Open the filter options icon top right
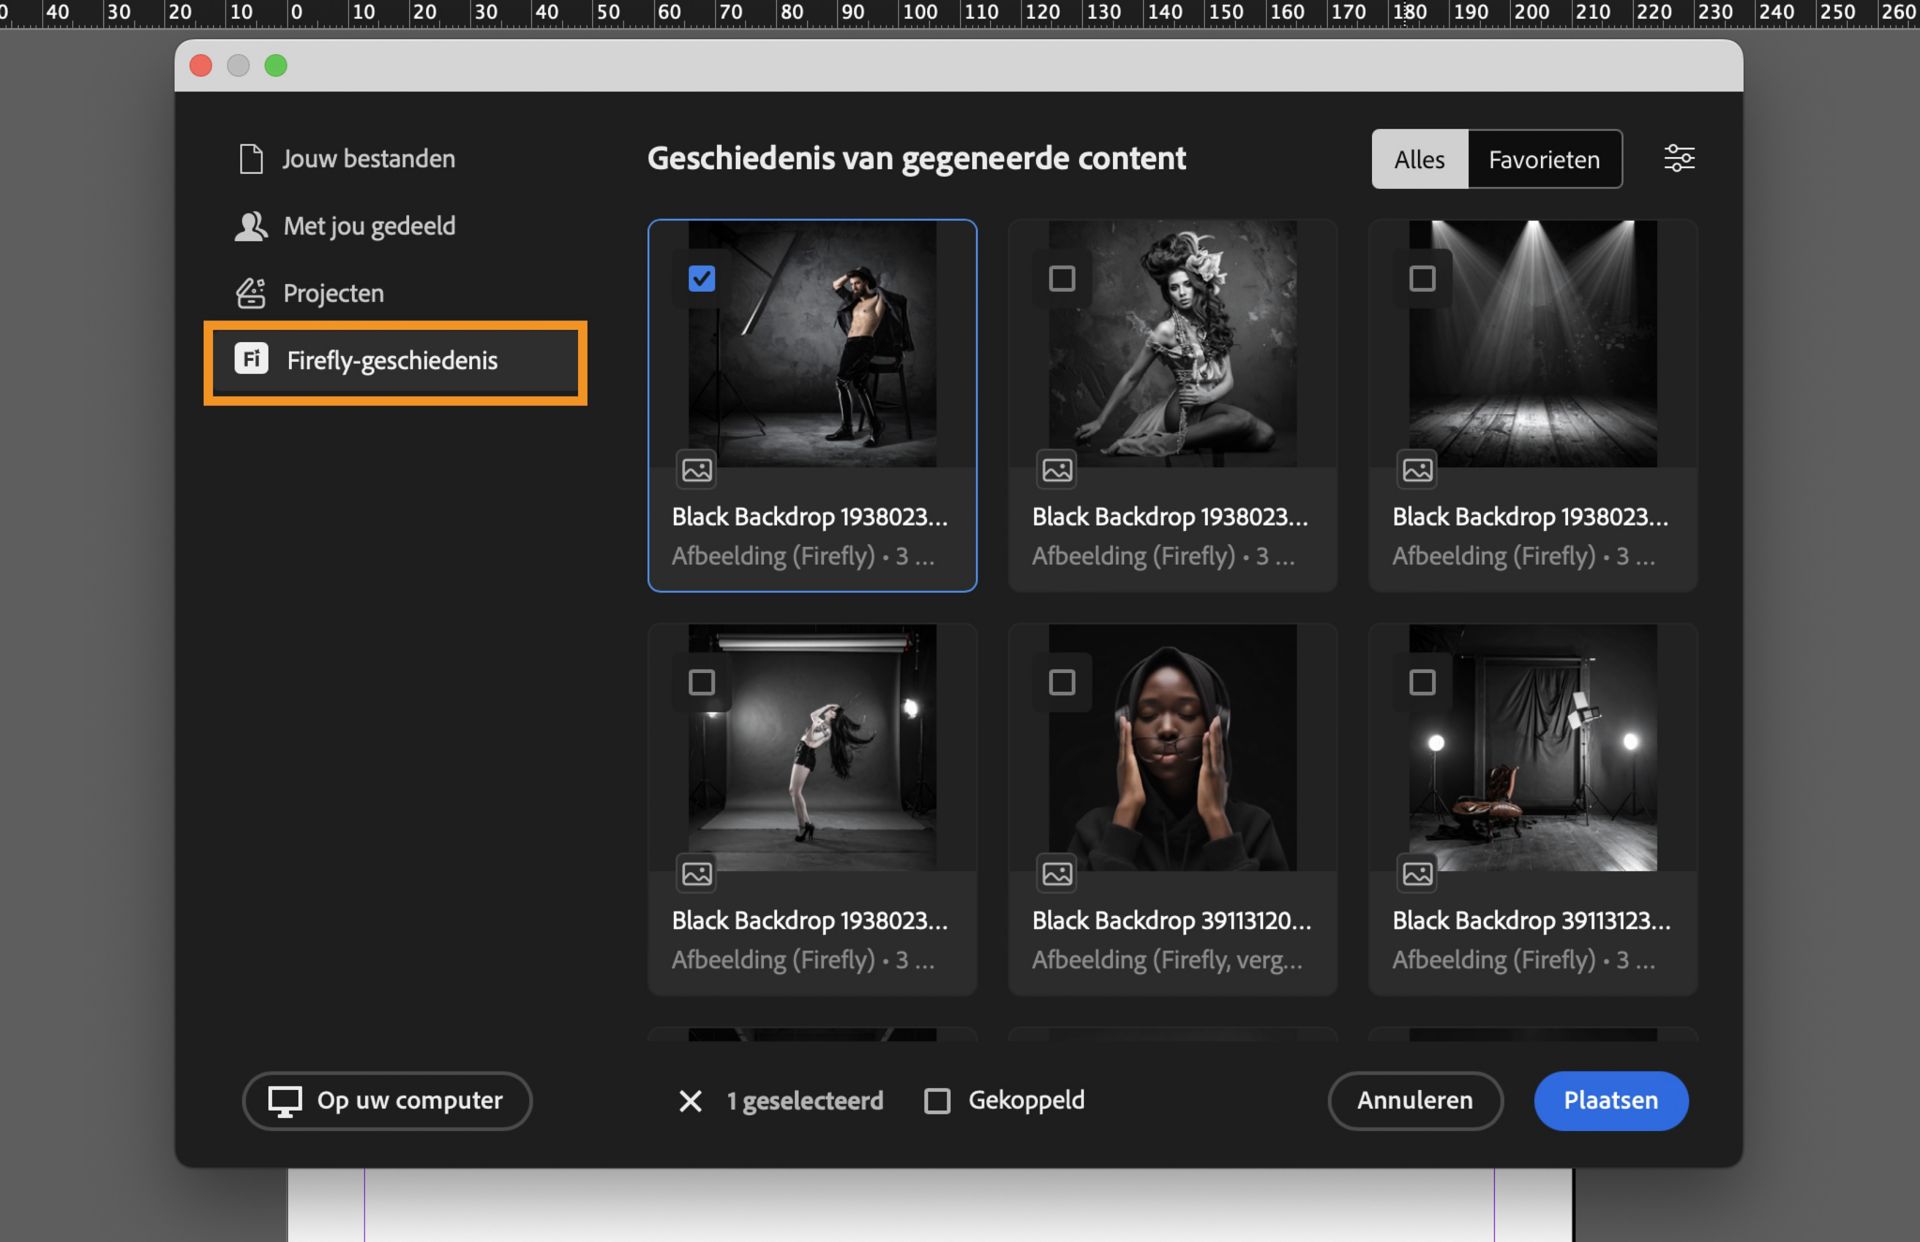This screenshot has height=1242, width=1920. point(1679,157)
